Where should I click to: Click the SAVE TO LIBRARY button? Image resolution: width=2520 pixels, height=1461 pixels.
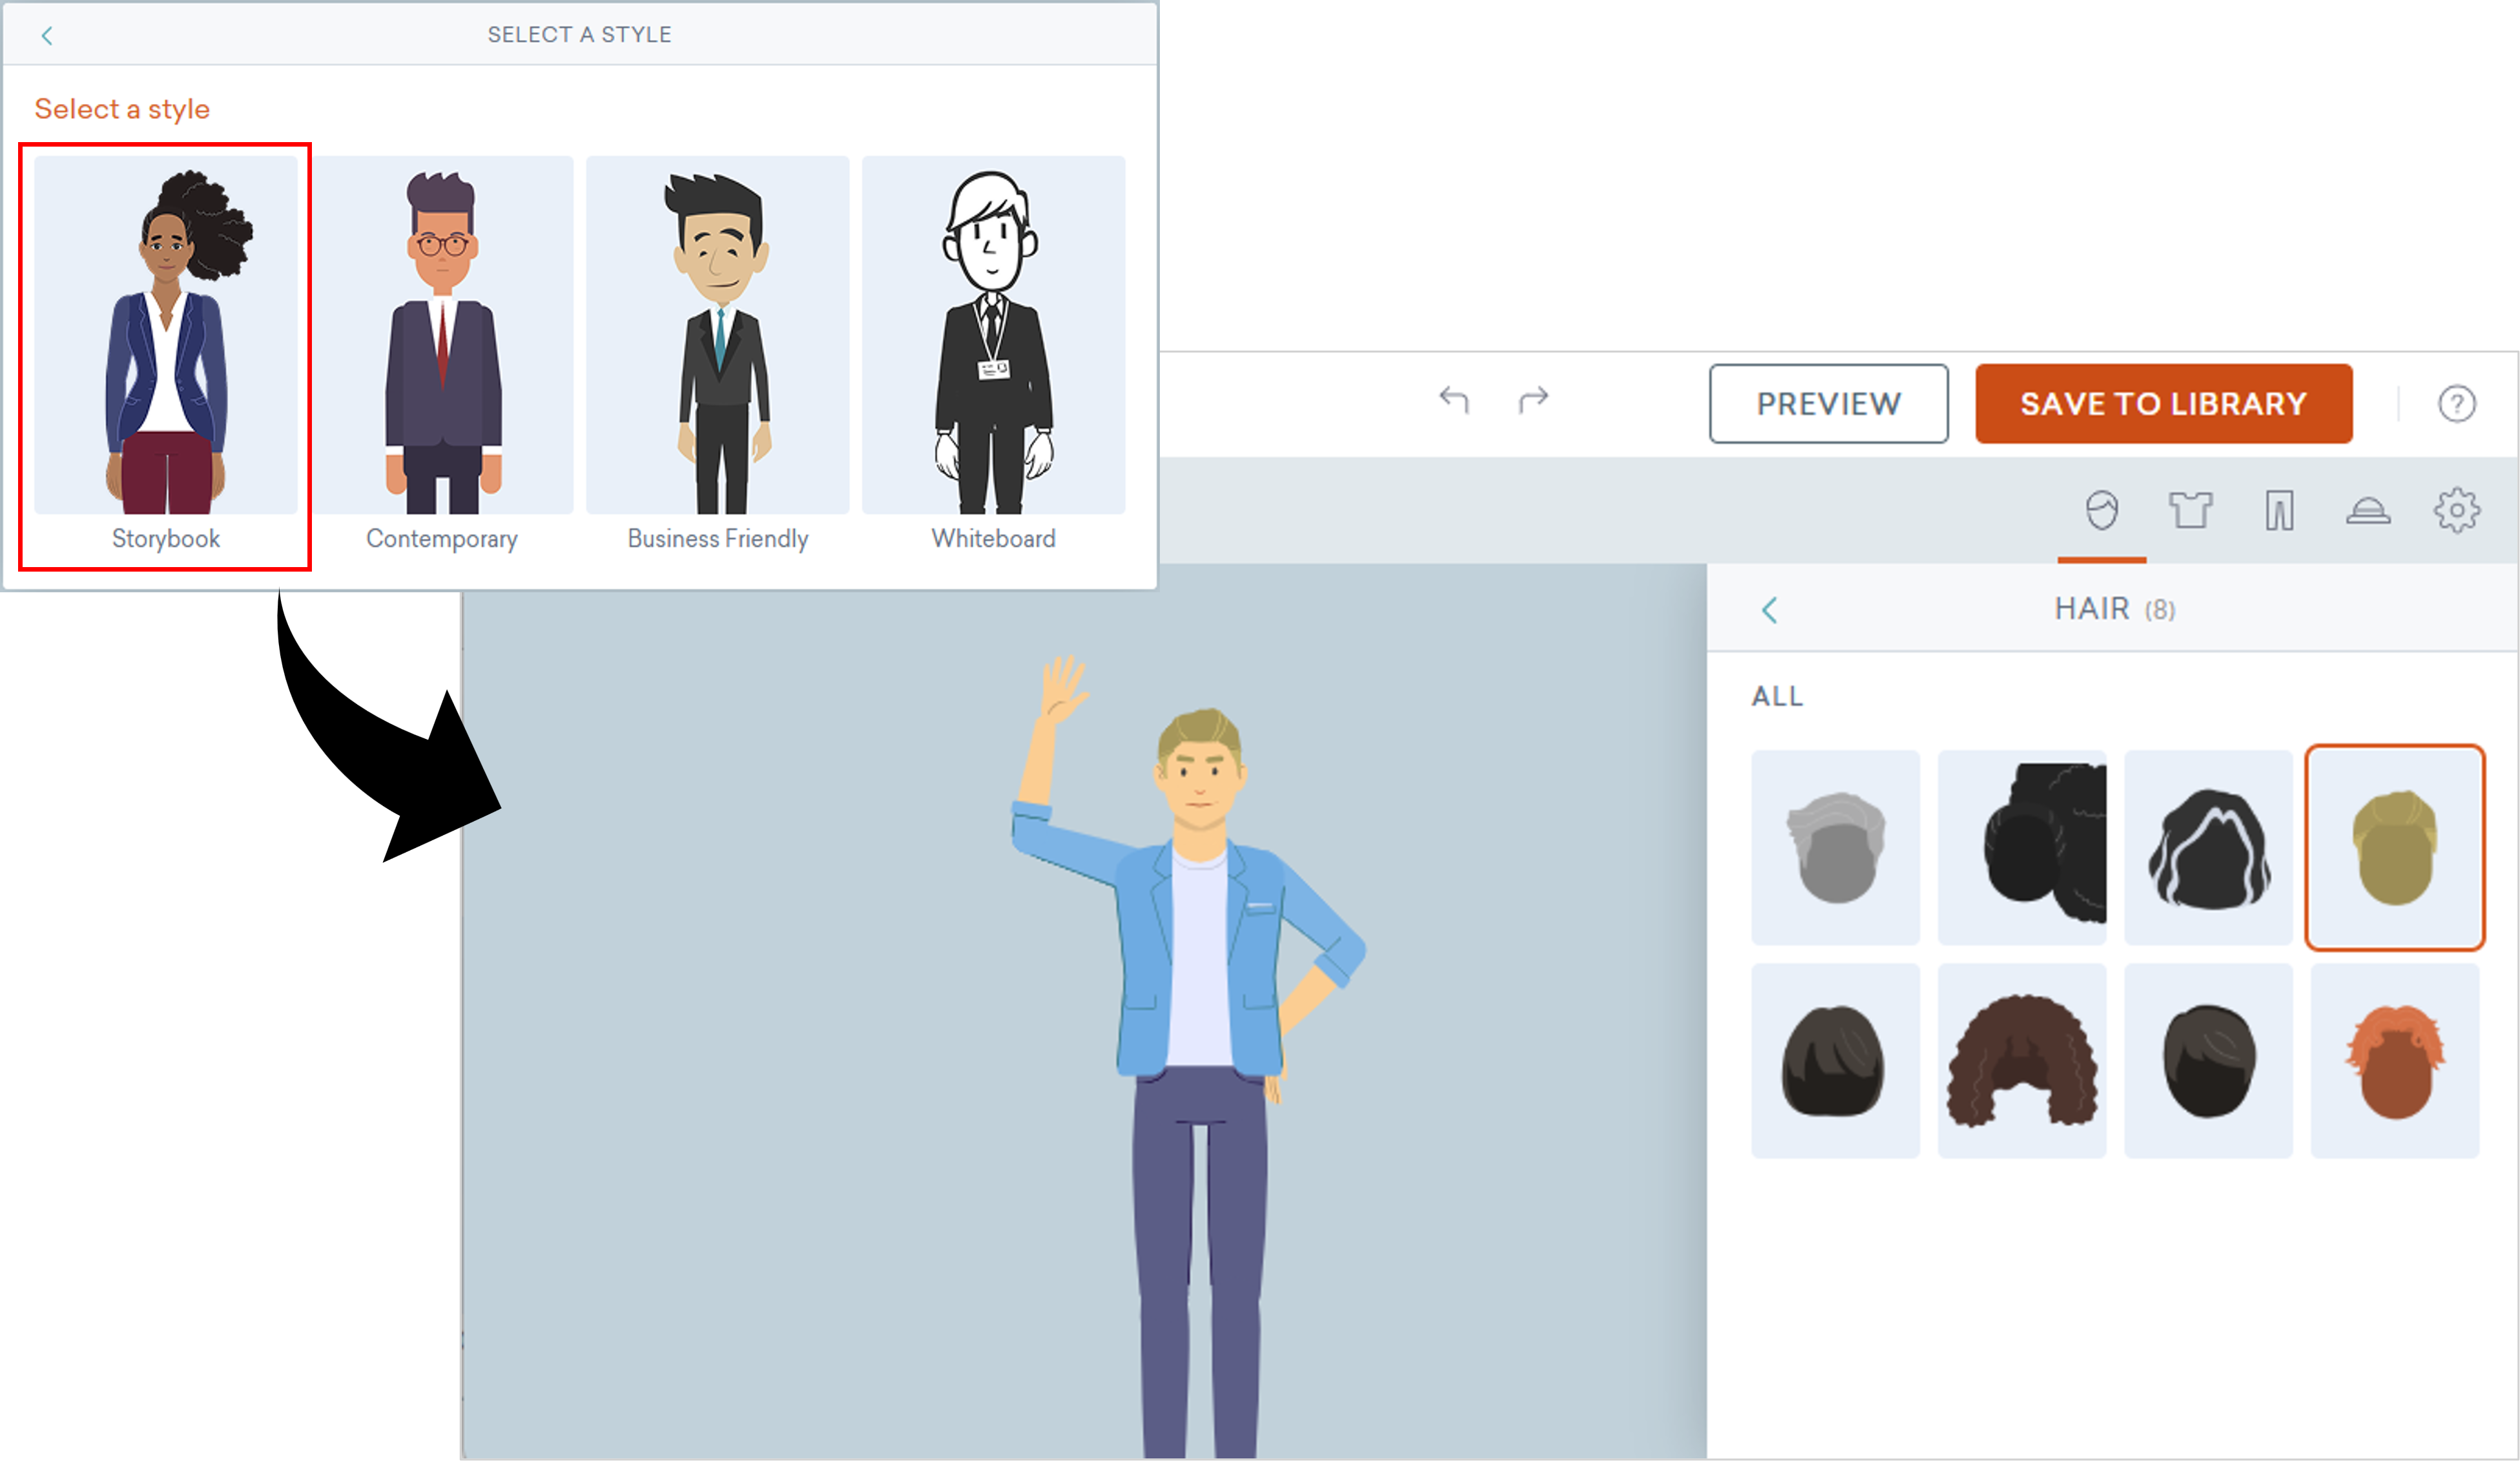2163,404
